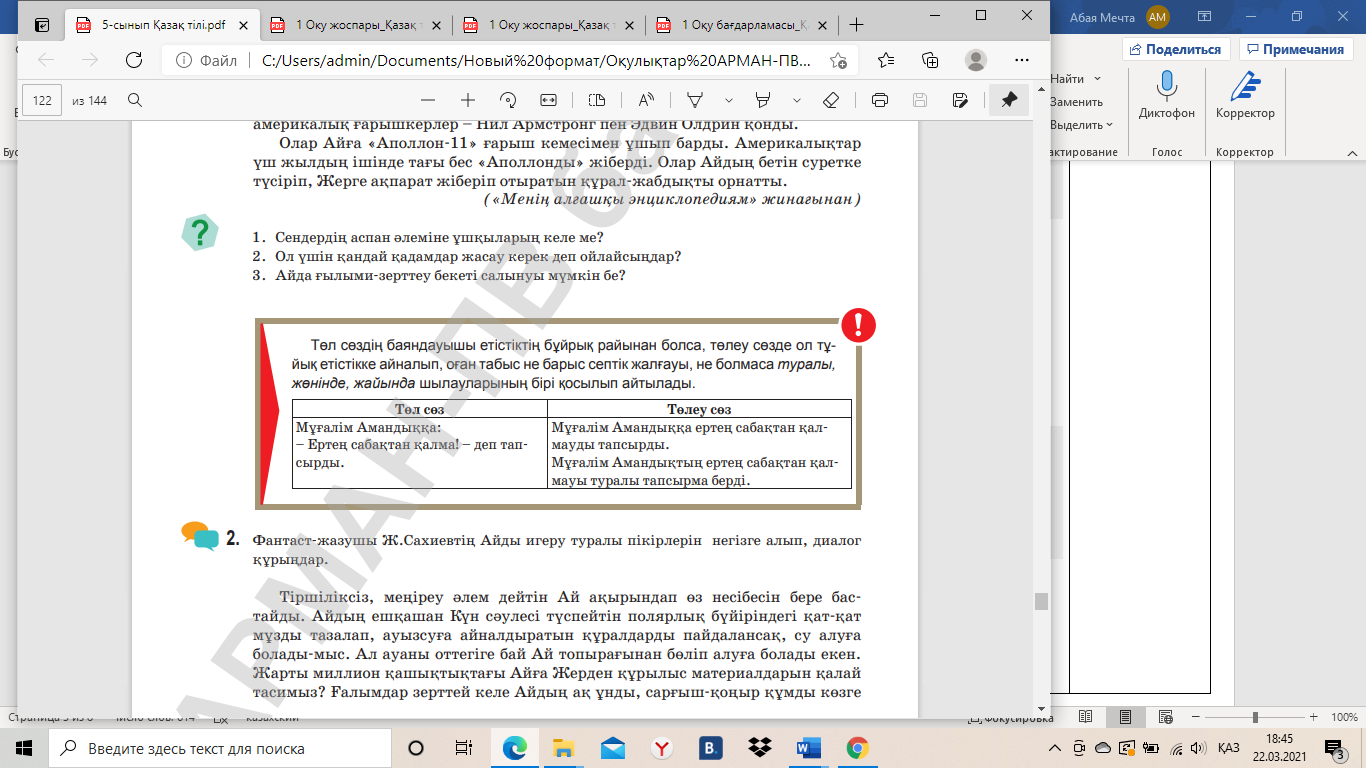Switch PDF page view layout
This screenshot has height=768, width=1366.
pos(597,100)
